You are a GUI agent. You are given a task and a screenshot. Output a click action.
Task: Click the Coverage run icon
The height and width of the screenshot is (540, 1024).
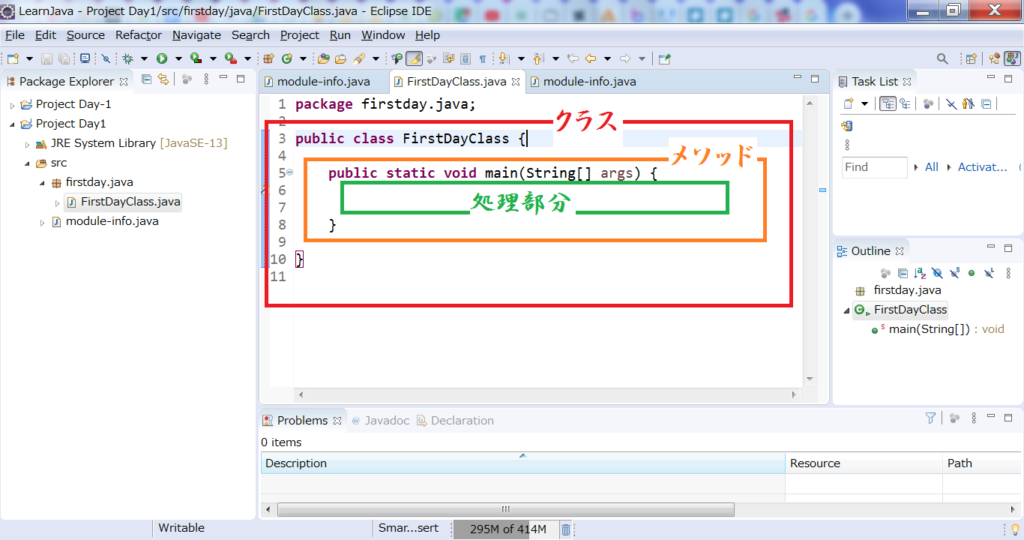(x=196, y=59)
